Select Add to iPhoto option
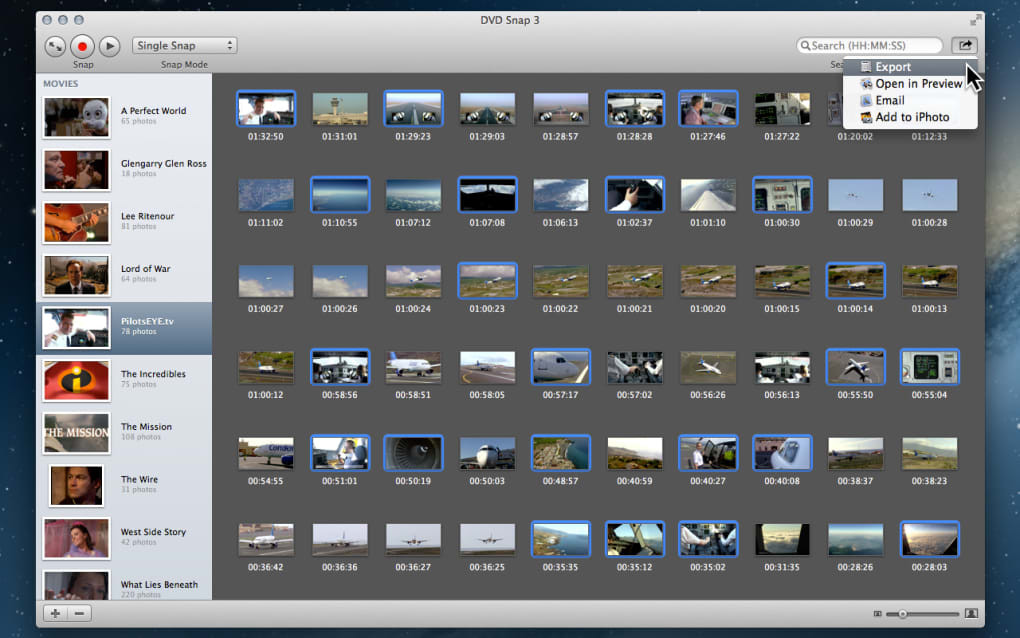1020x638 pixels. pyautogui.click(x=911, y=117)
